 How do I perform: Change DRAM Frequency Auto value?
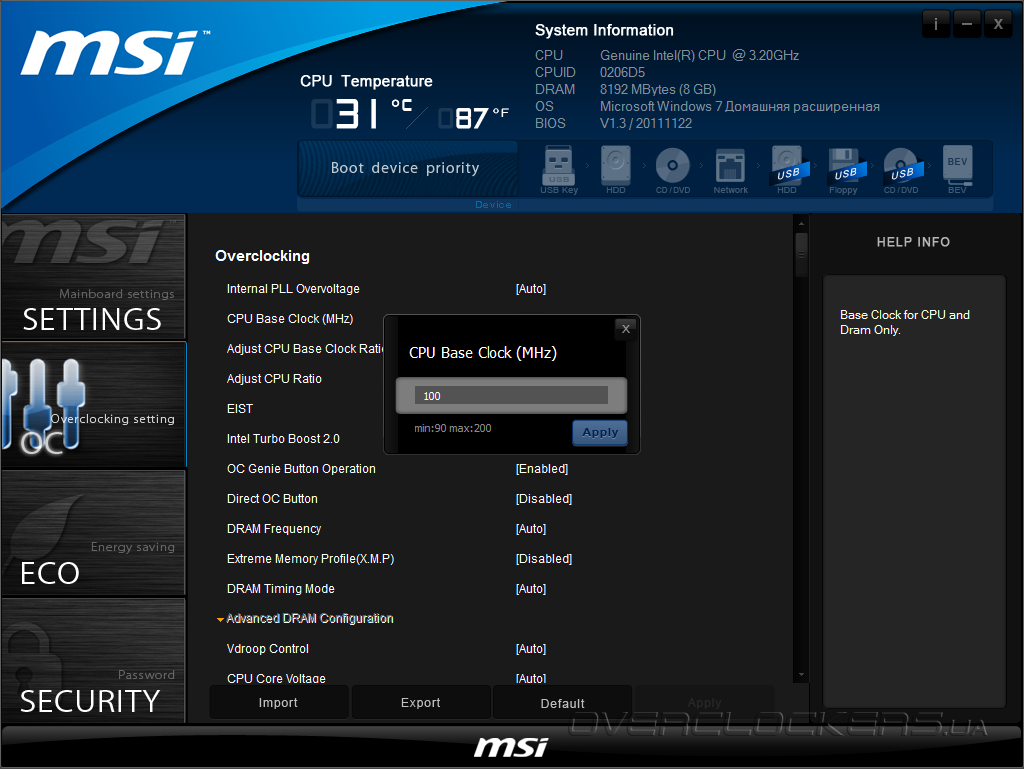click(x=531, y=529)
